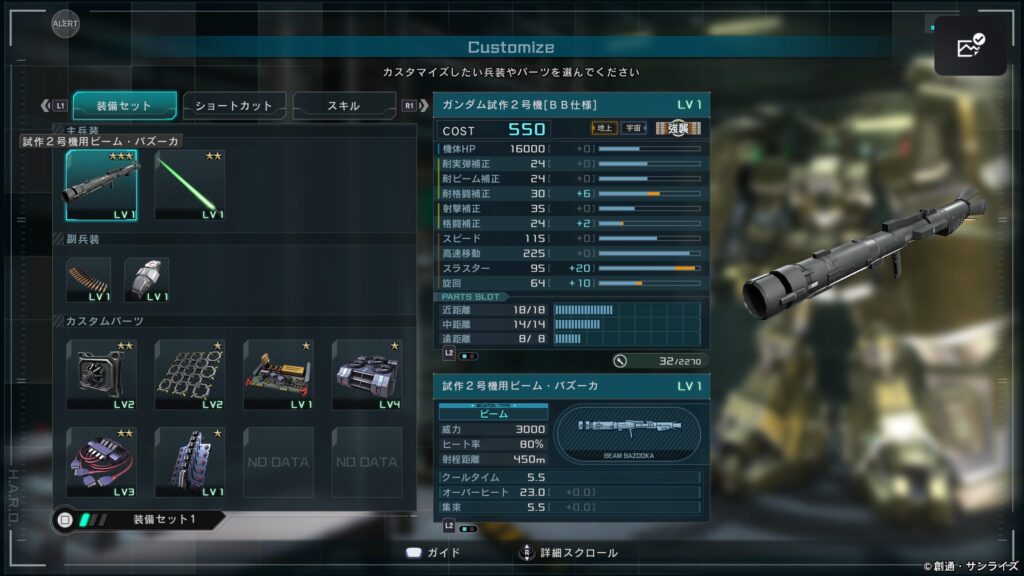Select the LV4 thruster pack custom part
Image resolution: width=1024 pixels, height=576 pixels.
[x=367, y=374]
